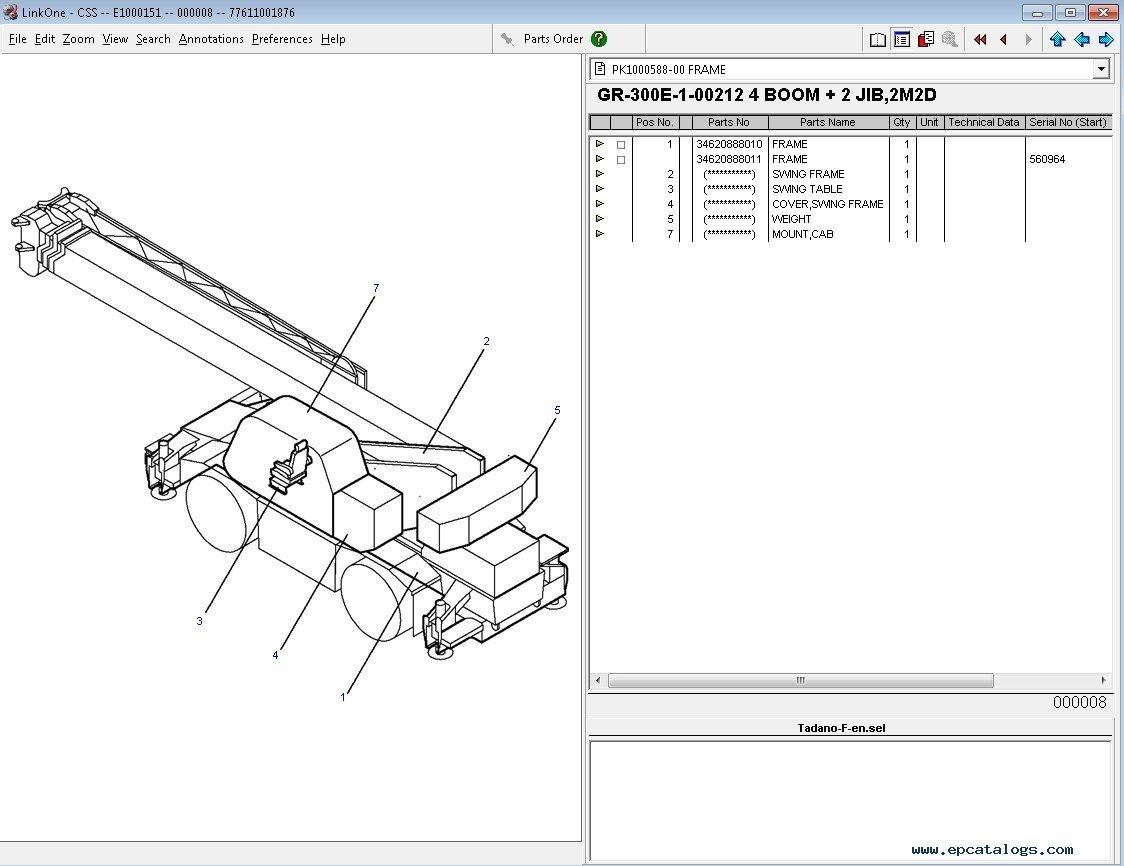Click the blue up arrow icon
1124x866 pixels.
1057,39
